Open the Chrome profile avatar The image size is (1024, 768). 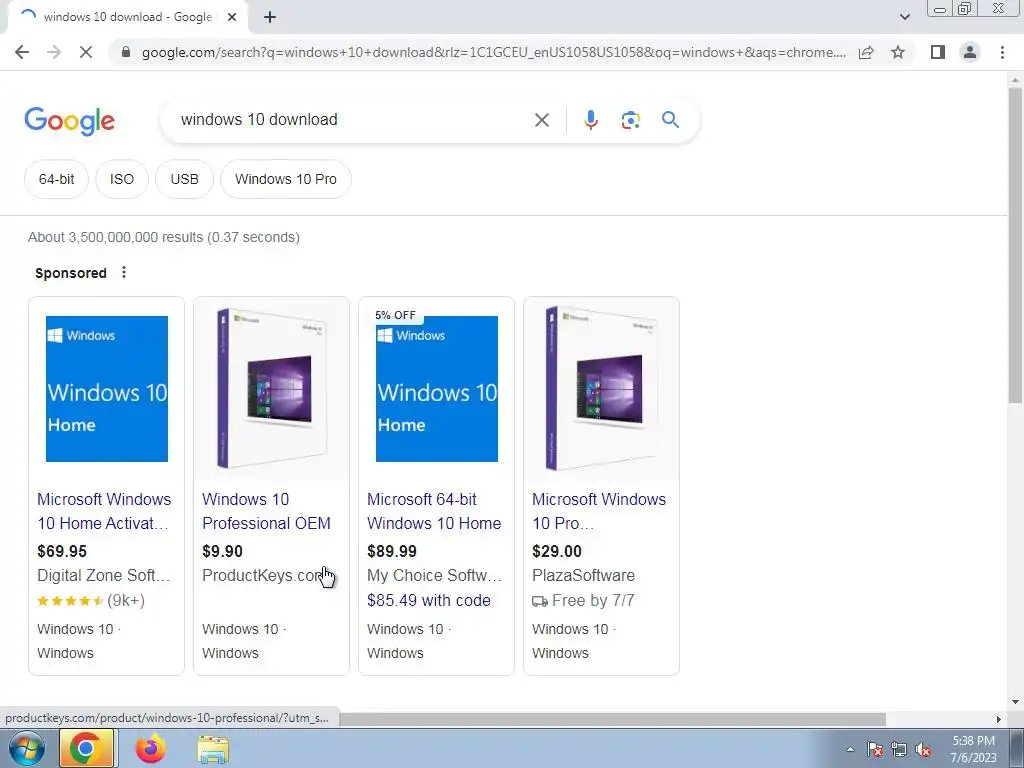pos(970,52)
